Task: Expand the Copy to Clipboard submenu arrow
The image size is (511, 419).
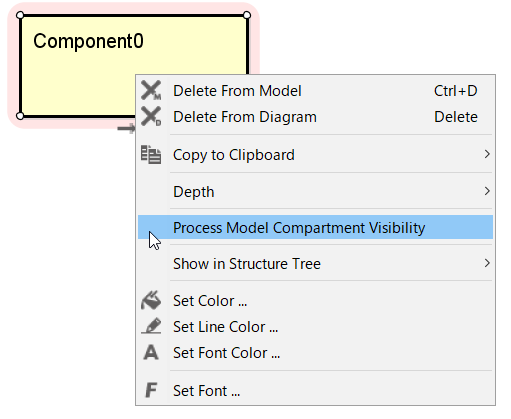Action: click(487, 154)
